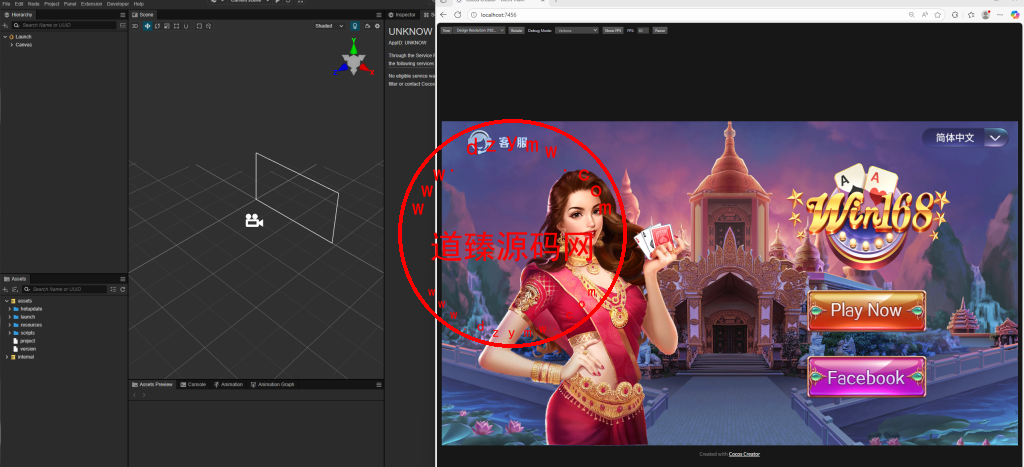Select the Move gizmo tool
This screenshot has width=1024, height=467.
(x=147, y=26)
